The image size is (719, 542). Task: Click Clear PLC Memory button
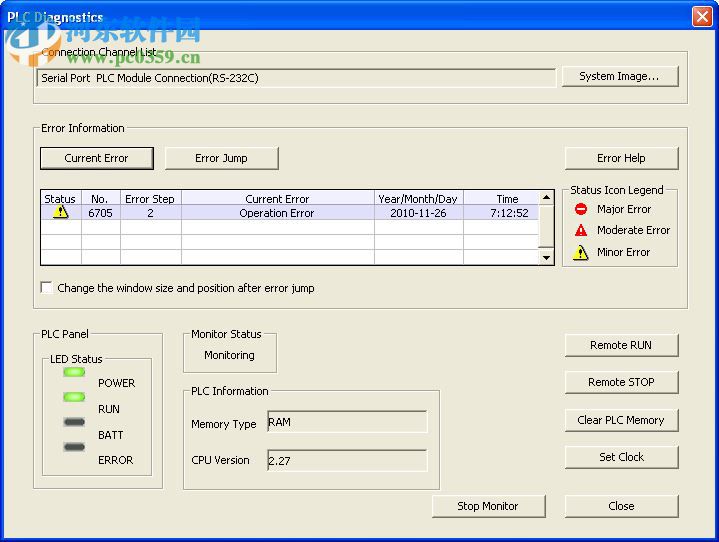(621, 420)
